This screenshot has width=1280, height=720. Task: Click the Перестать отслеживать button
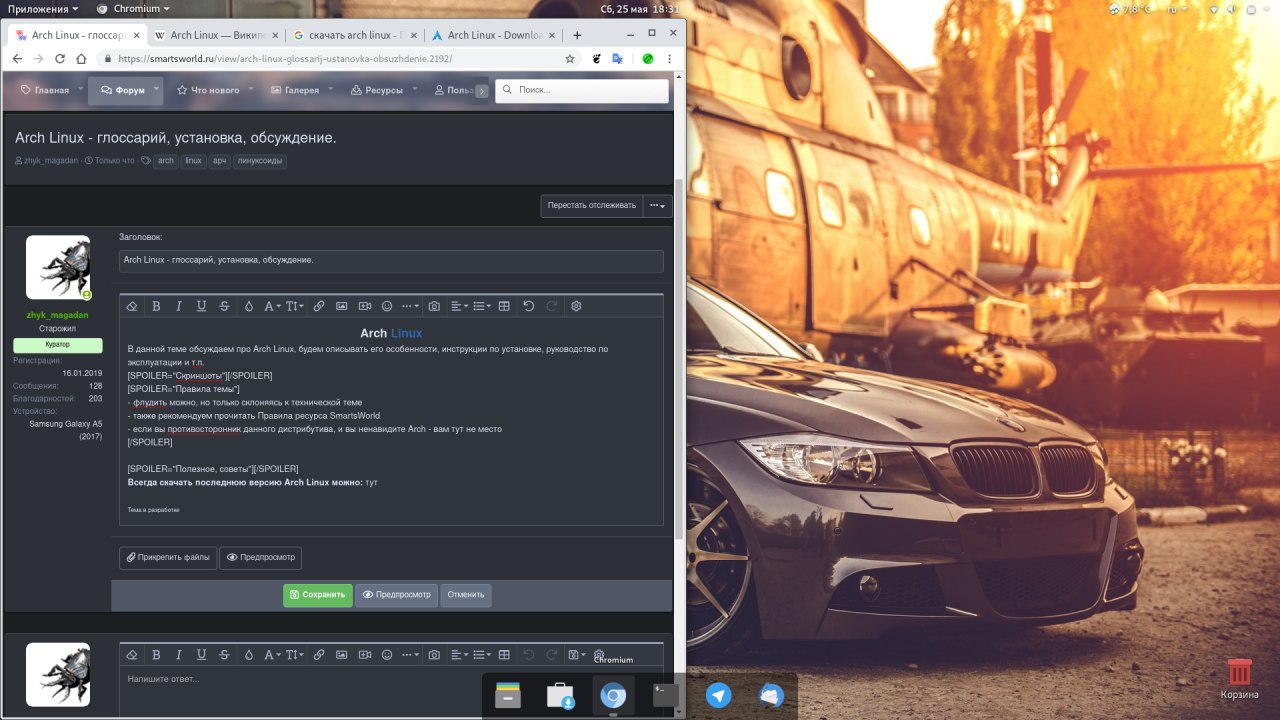[591, 206]
